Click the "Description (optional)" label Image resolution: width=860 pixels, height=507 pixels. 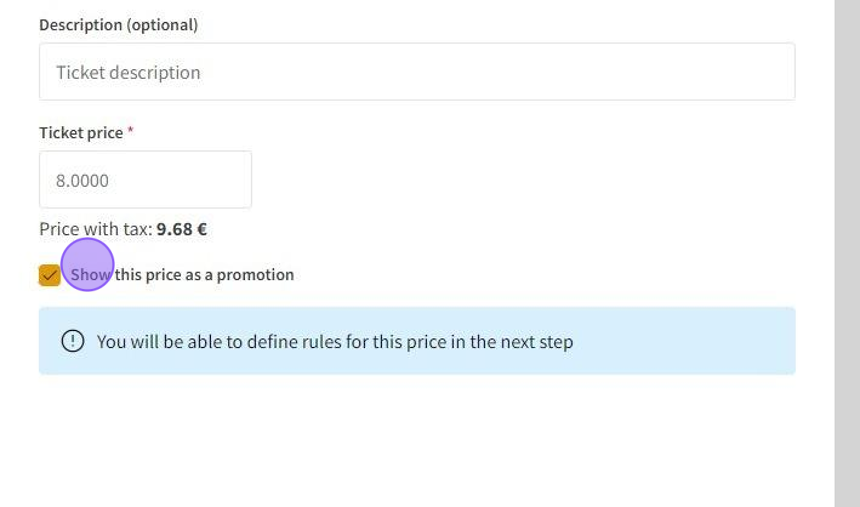click(x=118, y=25)
